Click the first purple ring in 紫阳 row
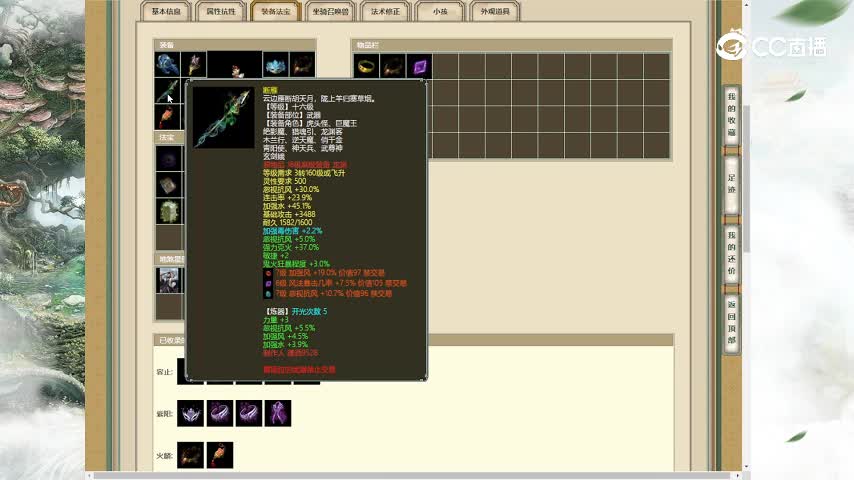 (219, 413)
